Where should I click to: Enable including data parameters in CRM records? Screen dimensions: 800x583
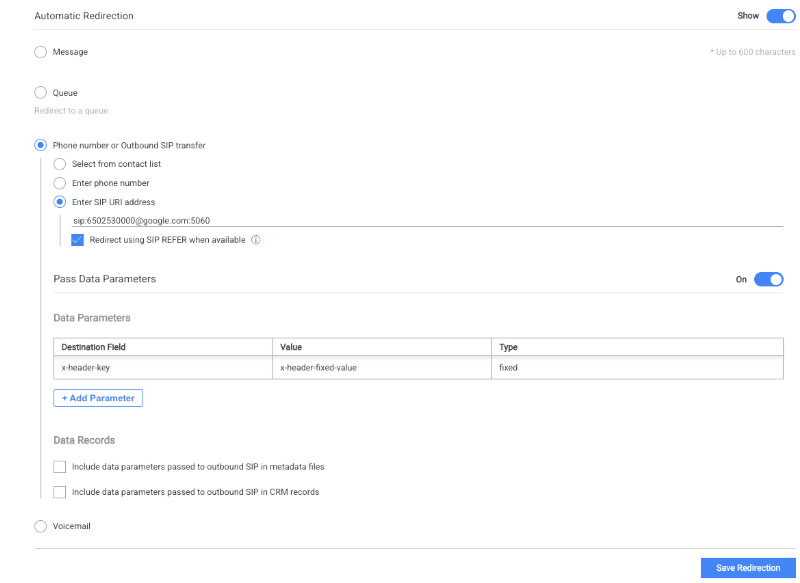59,491
